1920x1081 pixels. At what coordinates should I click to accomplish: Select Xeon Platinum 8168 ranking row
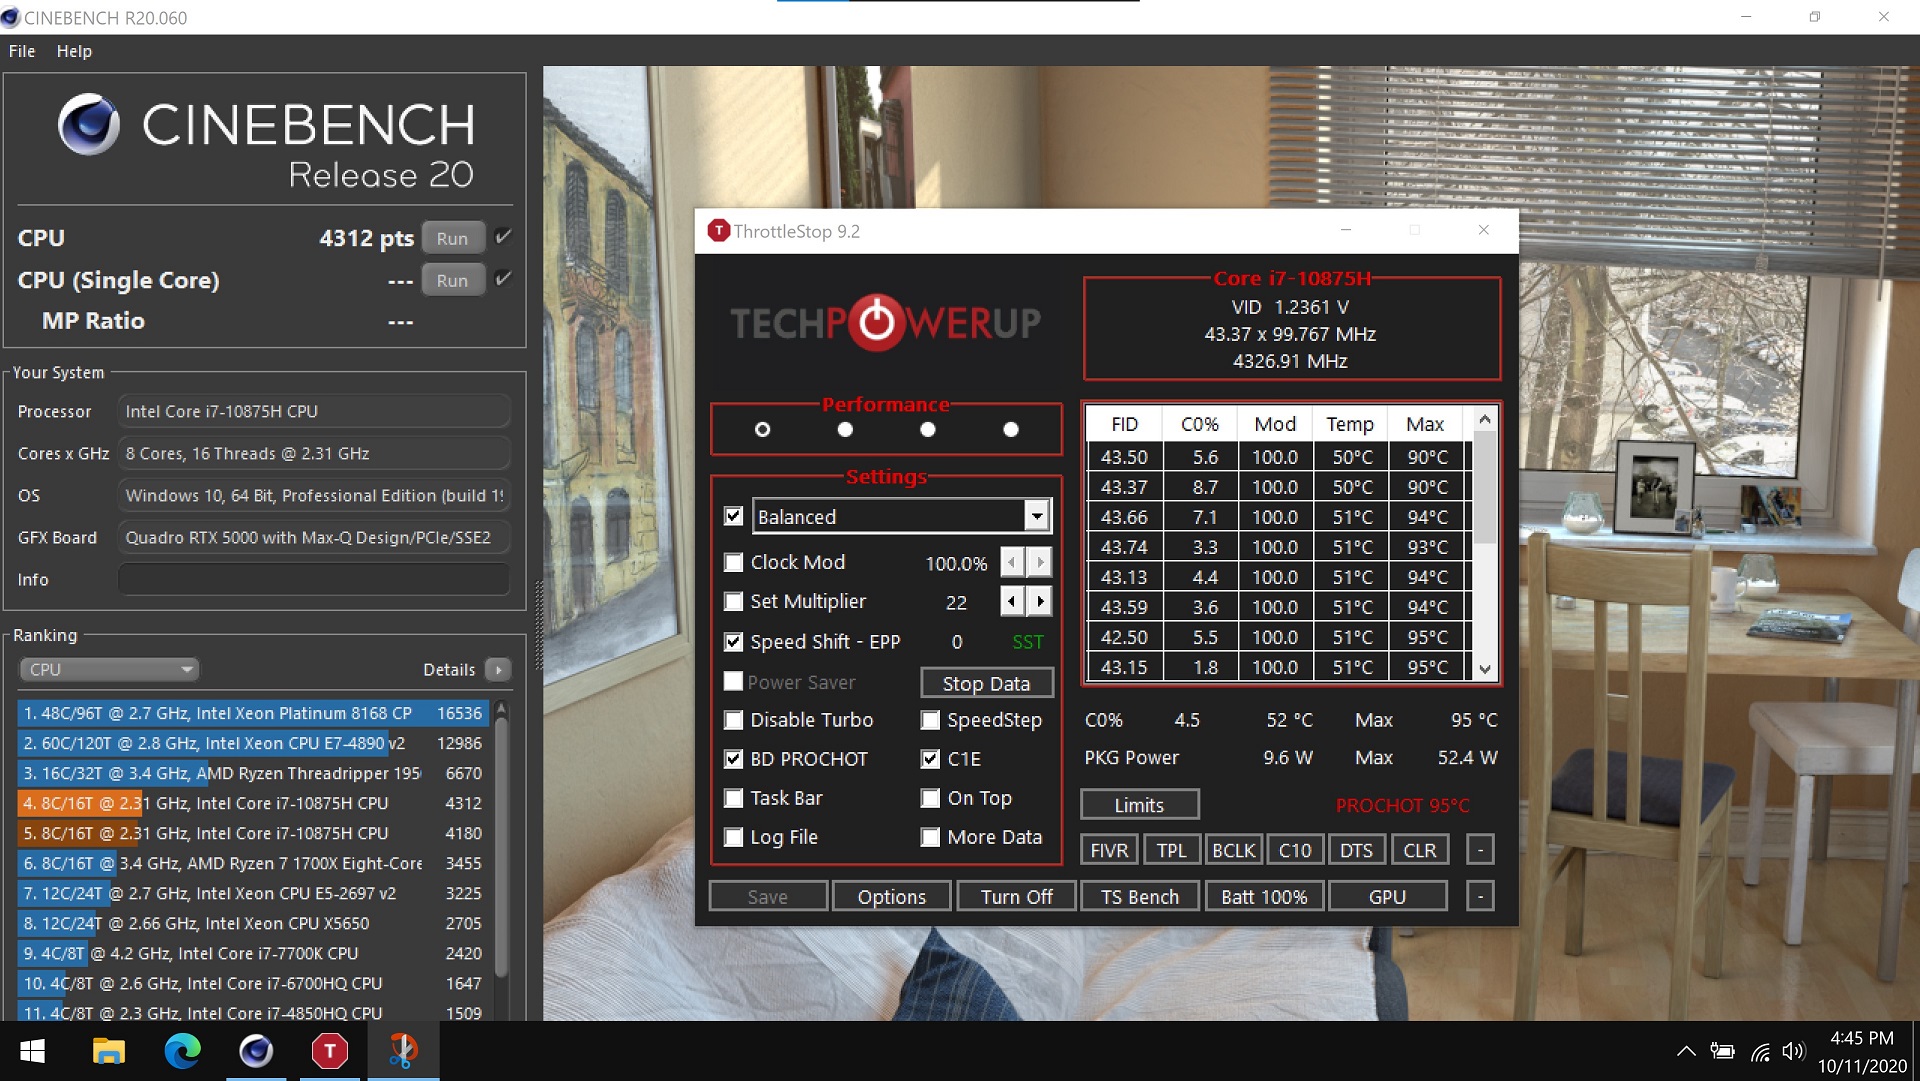(253, 713)
